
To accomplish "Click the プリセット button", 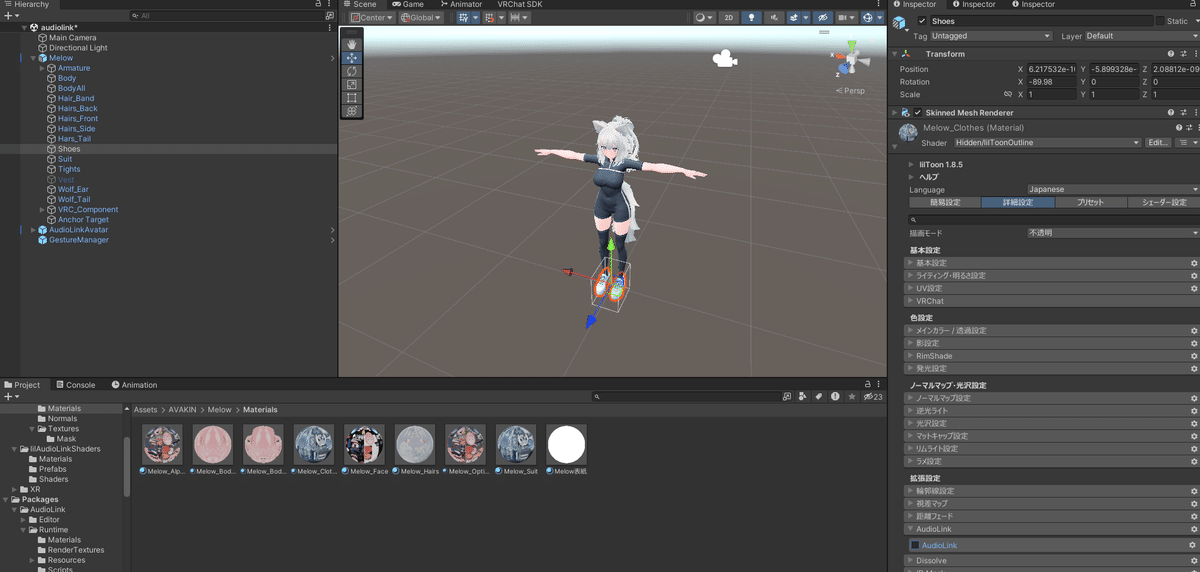I will pyautogui.click(x=1090, y=202).
